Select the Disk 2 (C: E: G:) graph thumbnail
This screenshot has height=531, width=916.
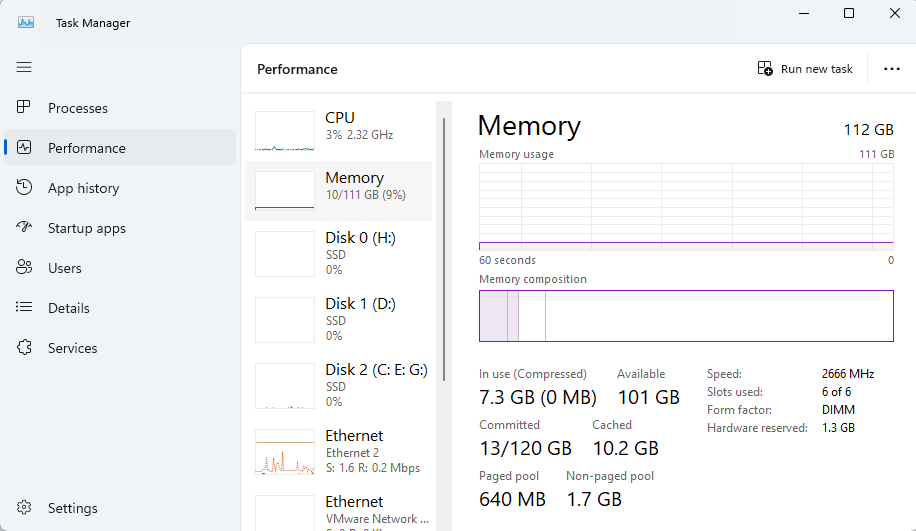click(x=284, y=386)
